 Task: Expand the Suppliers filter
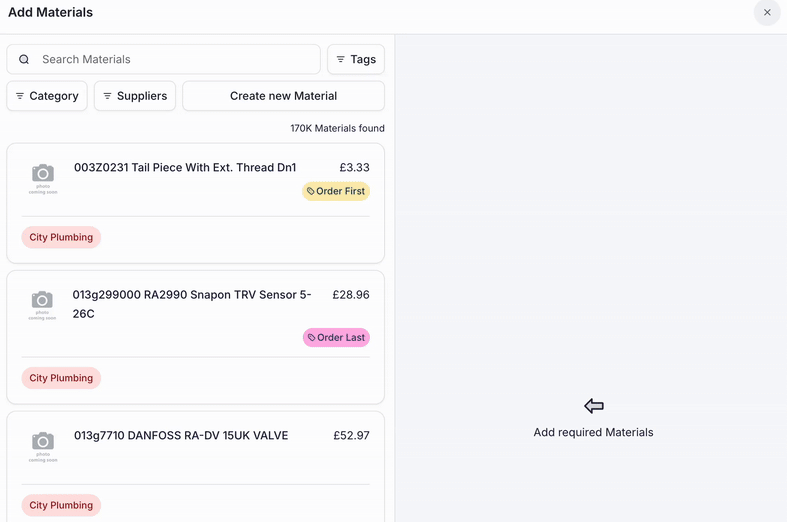click(x=135, y=96)
